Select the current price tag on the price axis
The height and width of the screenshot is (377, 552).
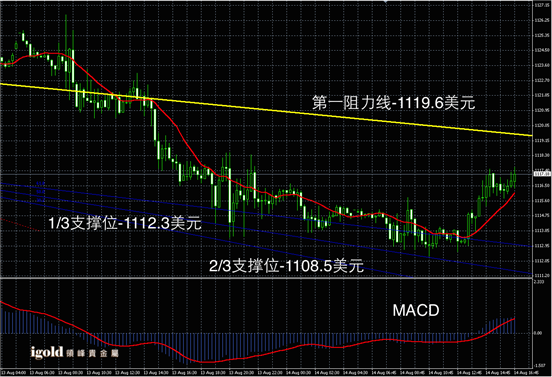(x=542, y=174)
